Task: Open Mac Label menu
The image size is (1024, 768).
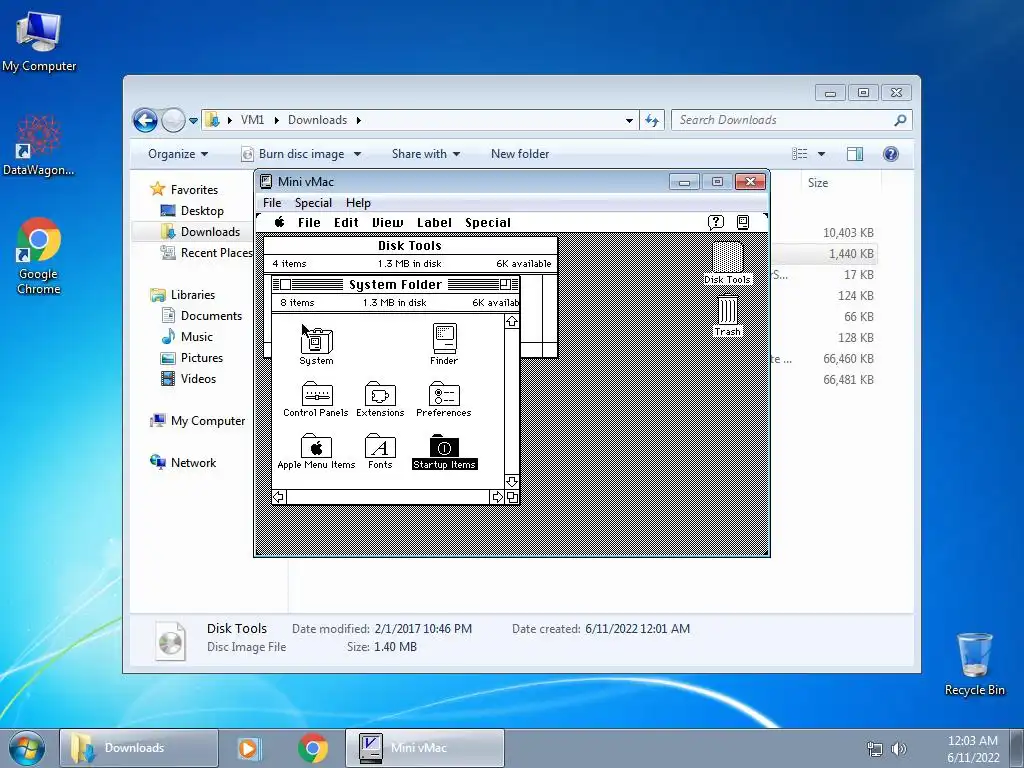Action: (434, 223)
